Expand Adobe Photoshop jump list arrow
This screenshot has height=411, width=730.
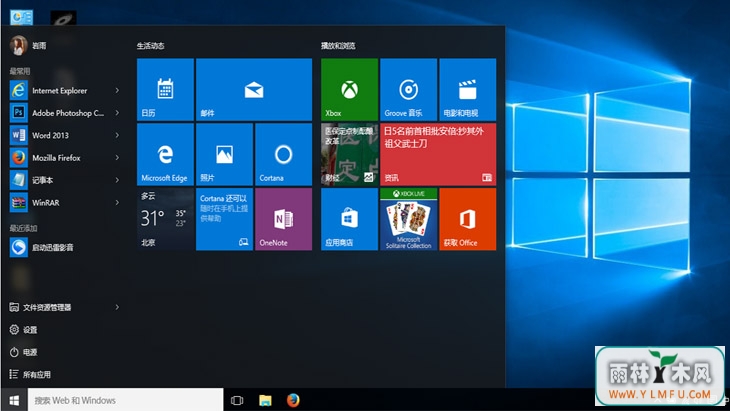pyautogui.click(x=117, y=113)
